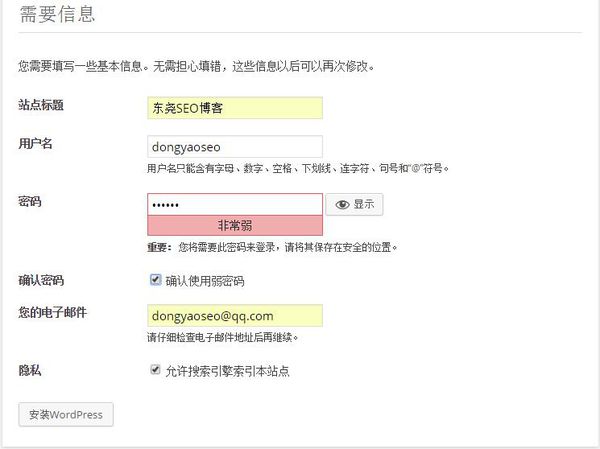Image resolution: width=600 pixels, height=449 pixels.
Task: Select the email field dongyaoseo@qq.com
Action: click(x=234, y=316)
